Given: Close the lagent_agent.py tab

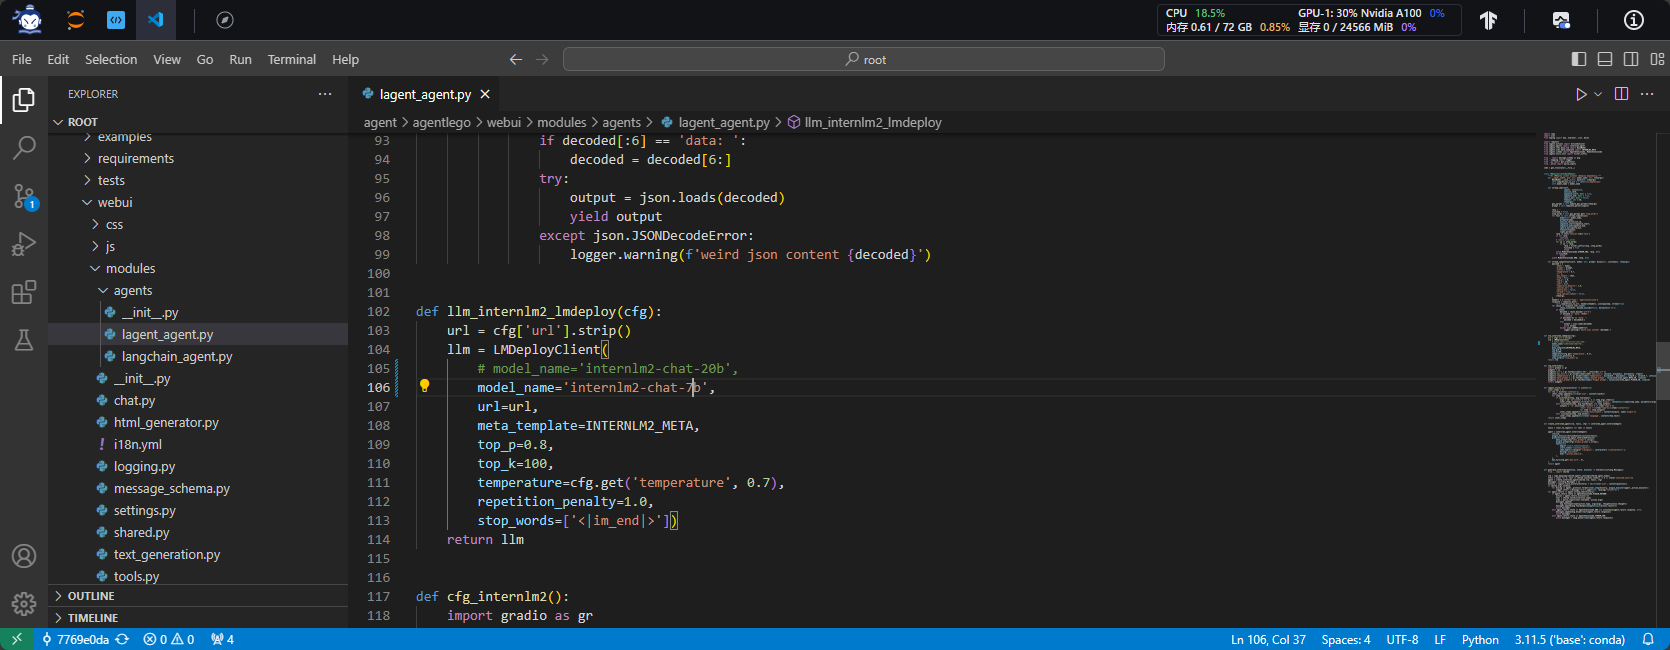Looking at the screenshot, I should click(485, 94).
